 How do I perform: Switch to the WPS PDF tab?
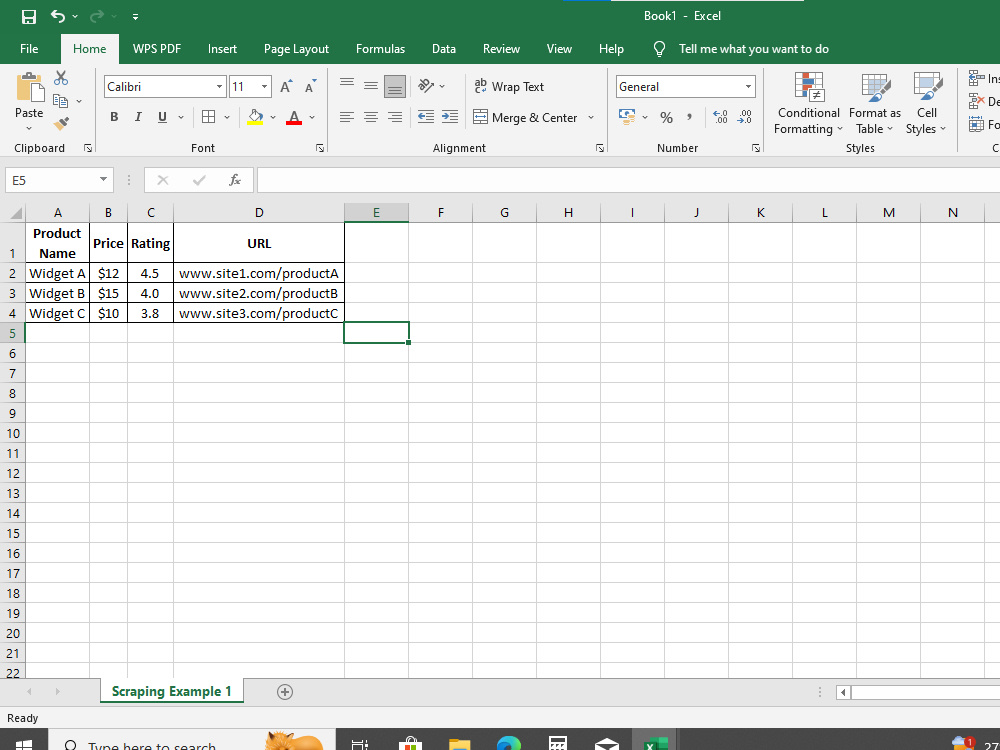click(157, 49)
